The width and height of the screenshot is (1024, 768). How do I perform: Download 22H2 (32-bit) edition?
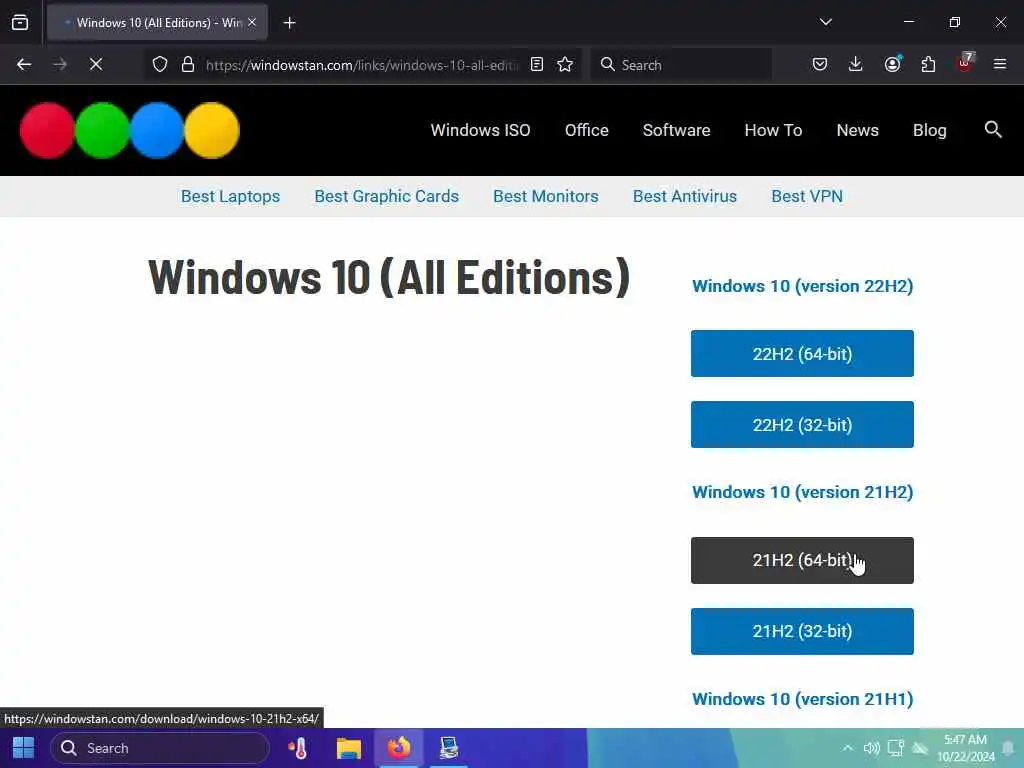pos(802,424)
